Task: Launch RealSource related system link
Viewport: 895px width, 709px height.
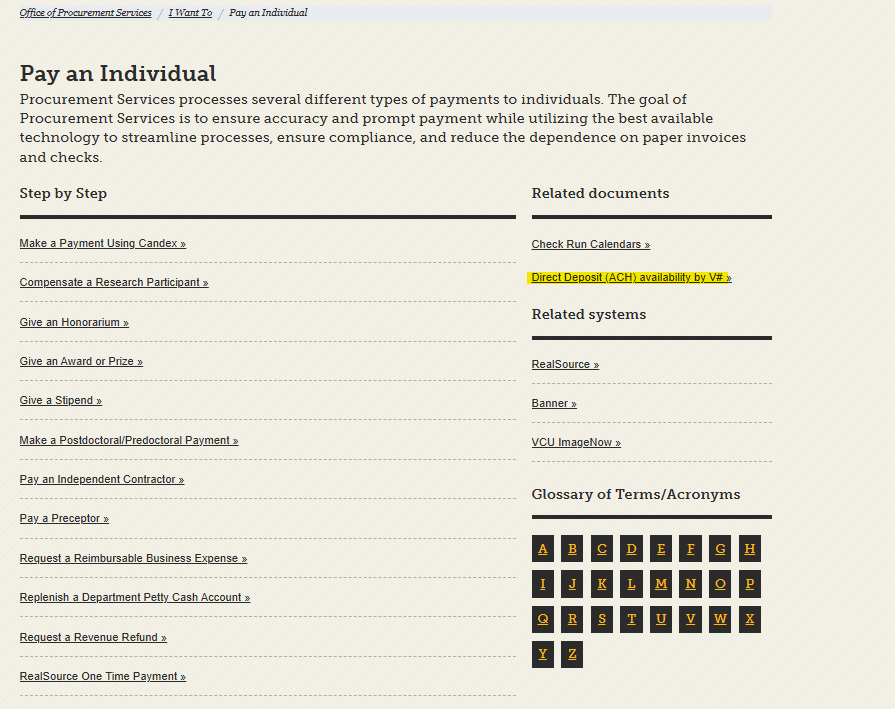Action: [x=565, y=365]
